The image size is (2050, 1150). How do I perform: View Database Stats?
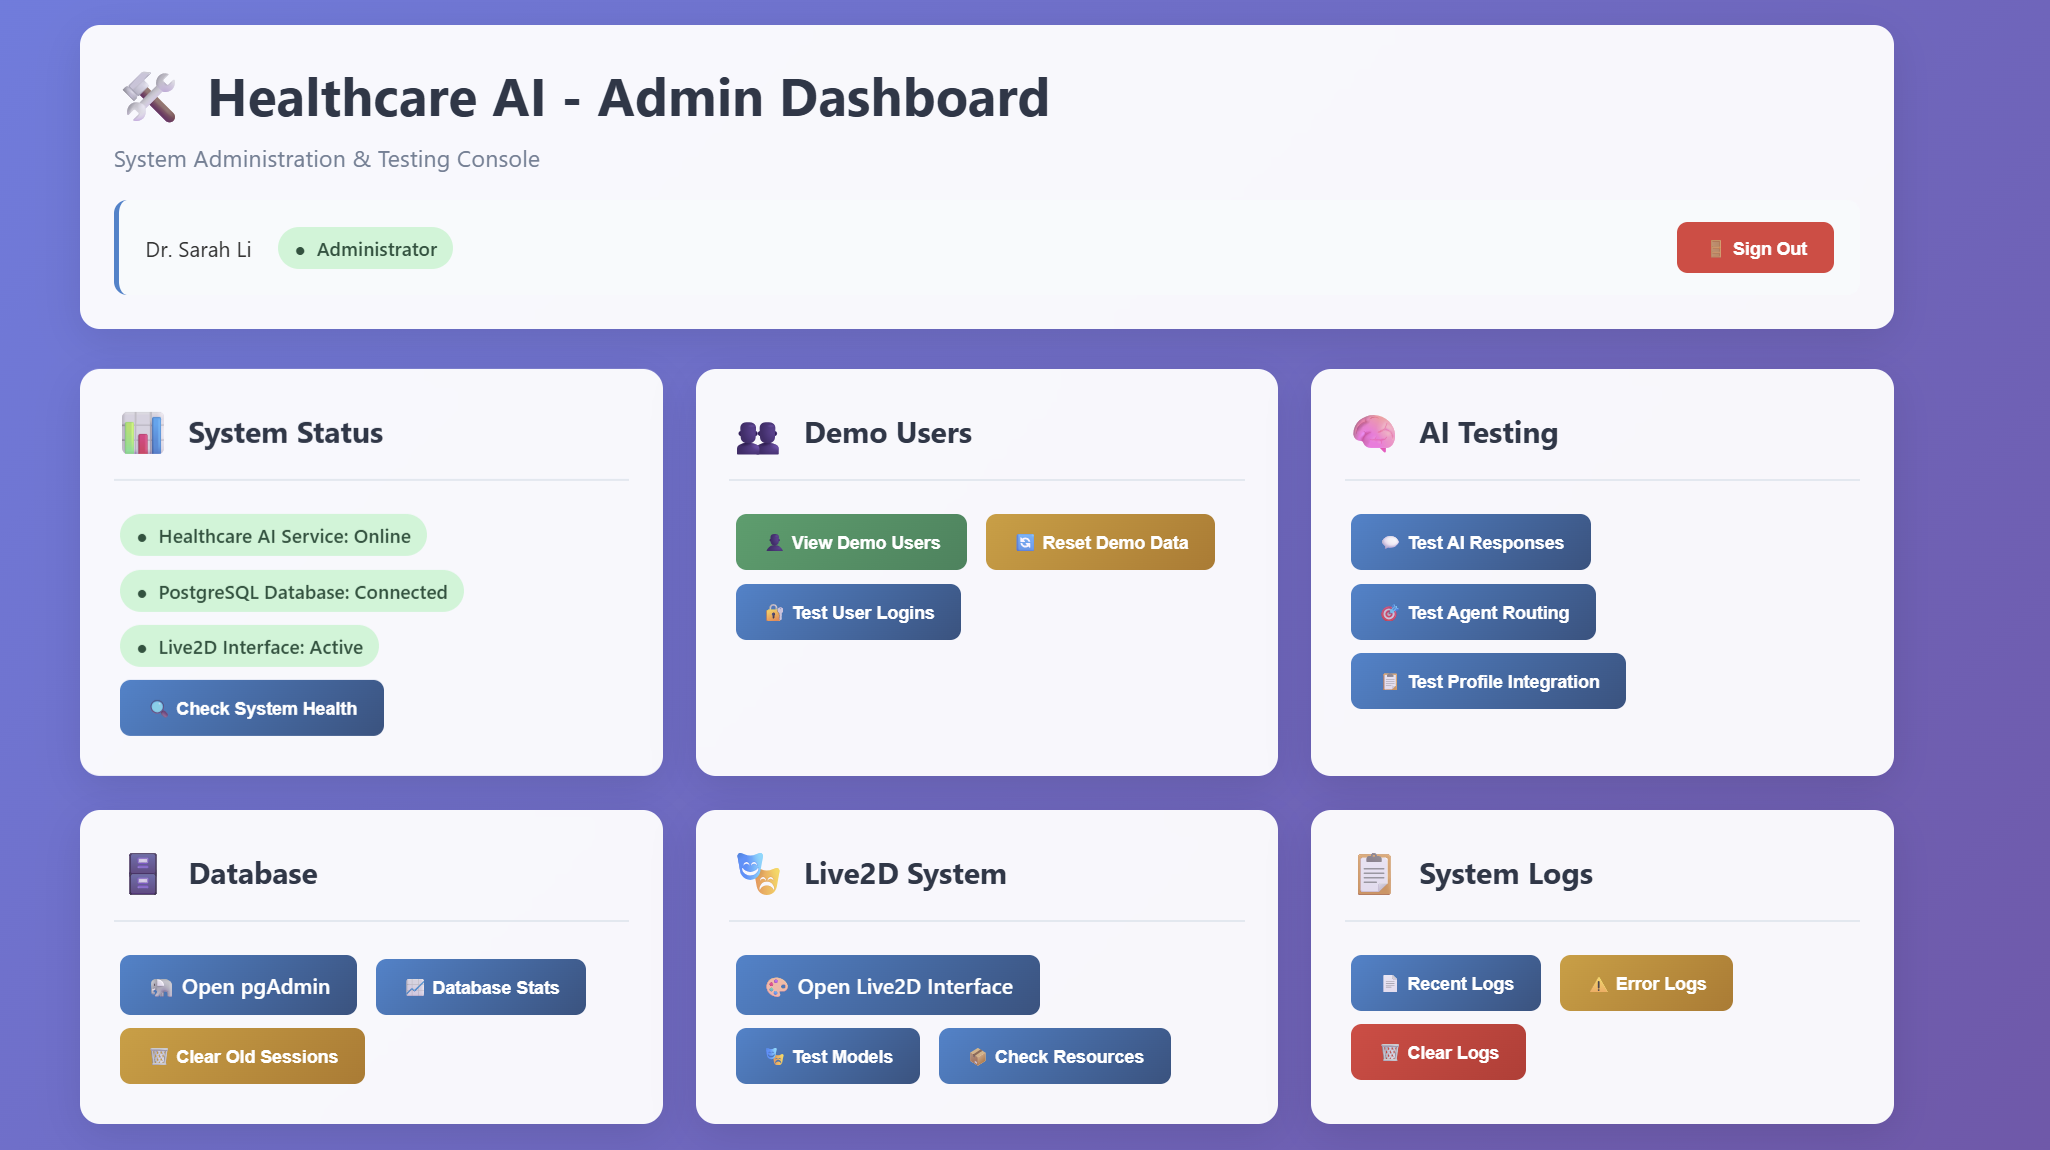click(481, 987)
